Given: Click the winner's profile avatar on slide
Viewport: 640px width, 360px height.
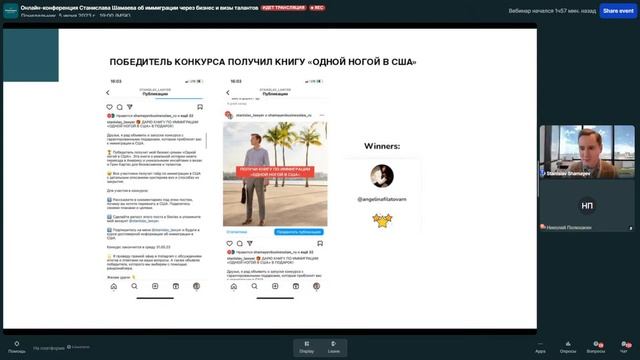Looking at the screenshot, I should [382, 176].
